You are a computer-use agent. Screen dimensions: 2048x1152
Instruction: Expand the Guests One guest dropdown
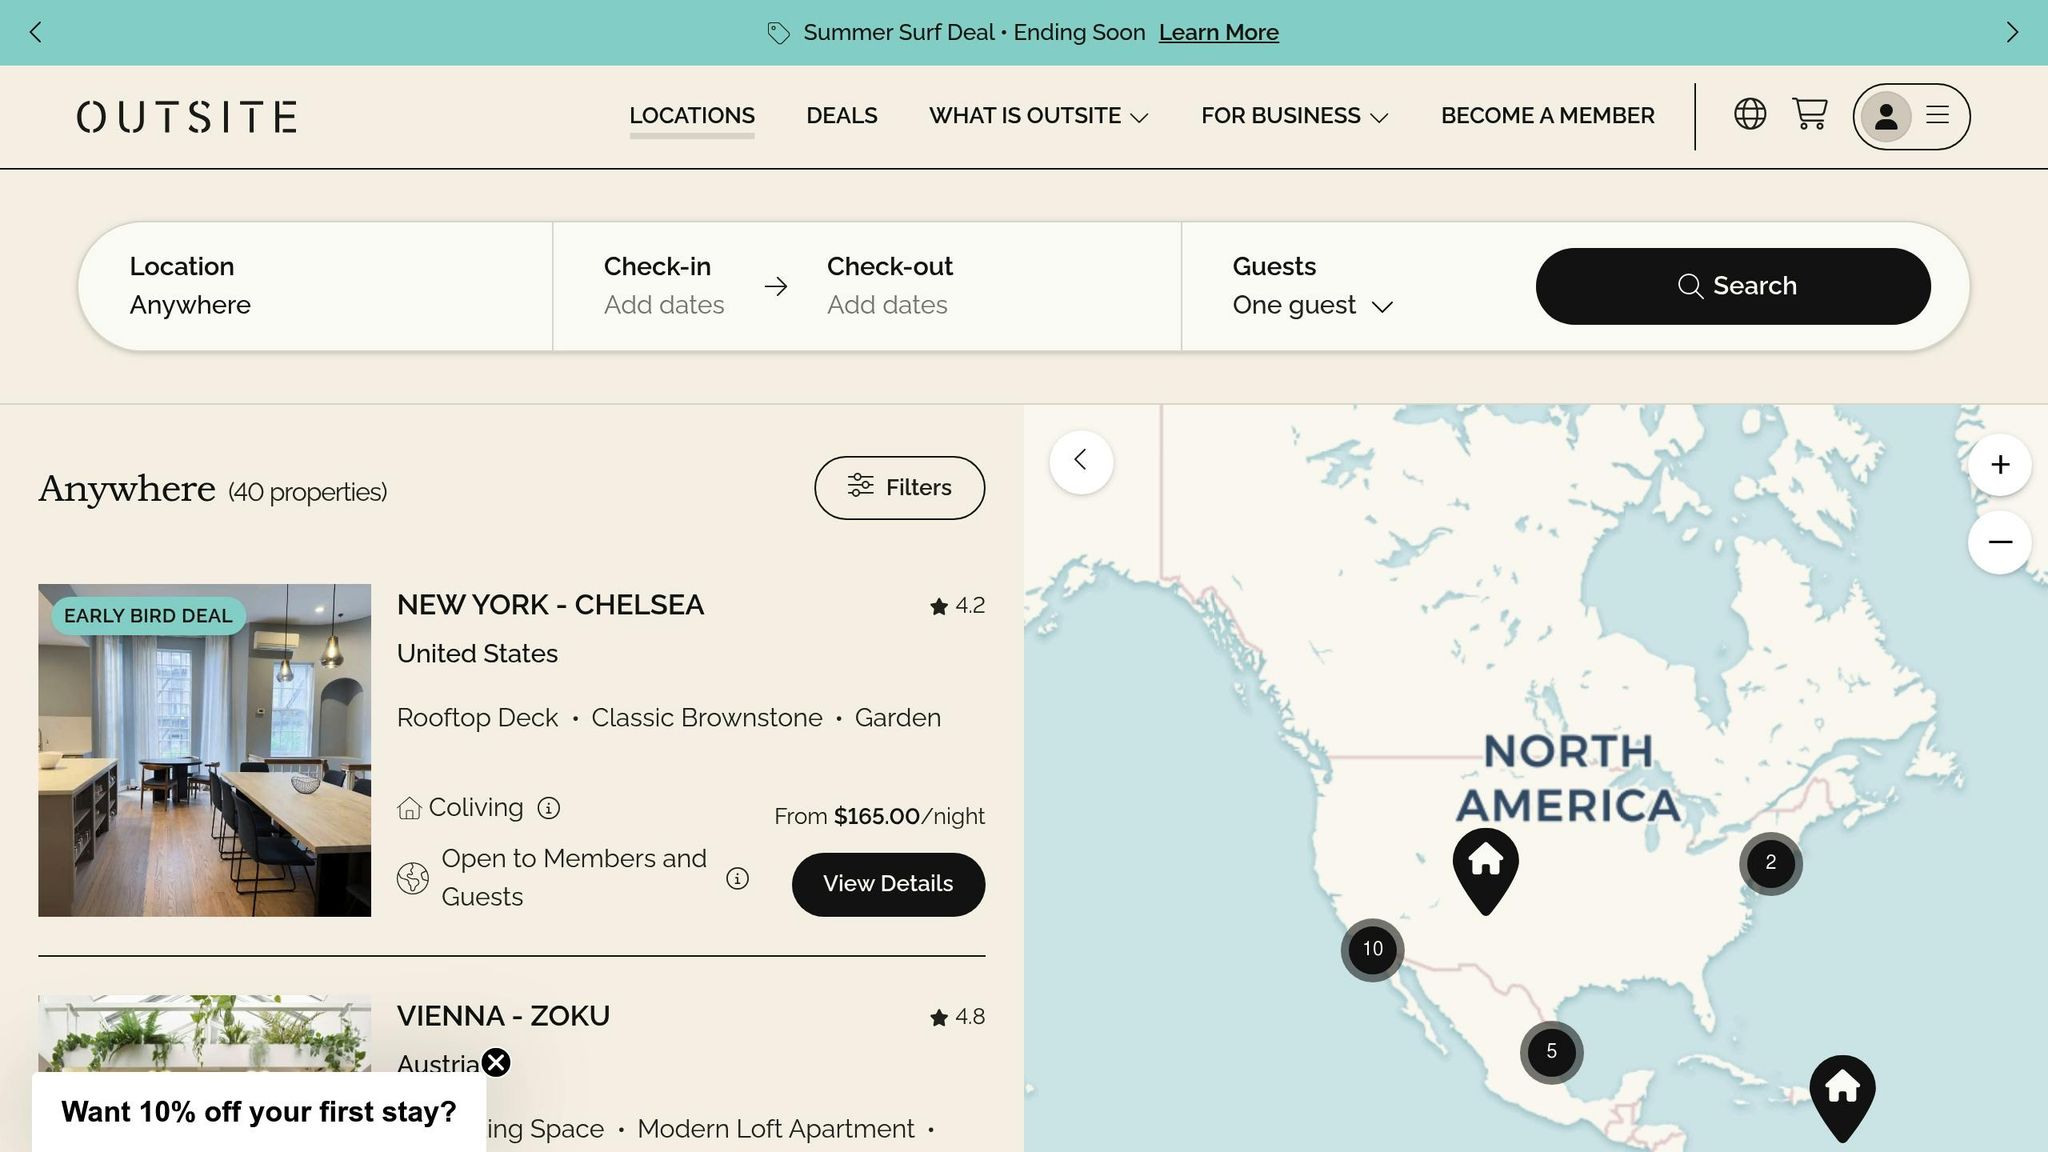click(x=1312, y=305)
